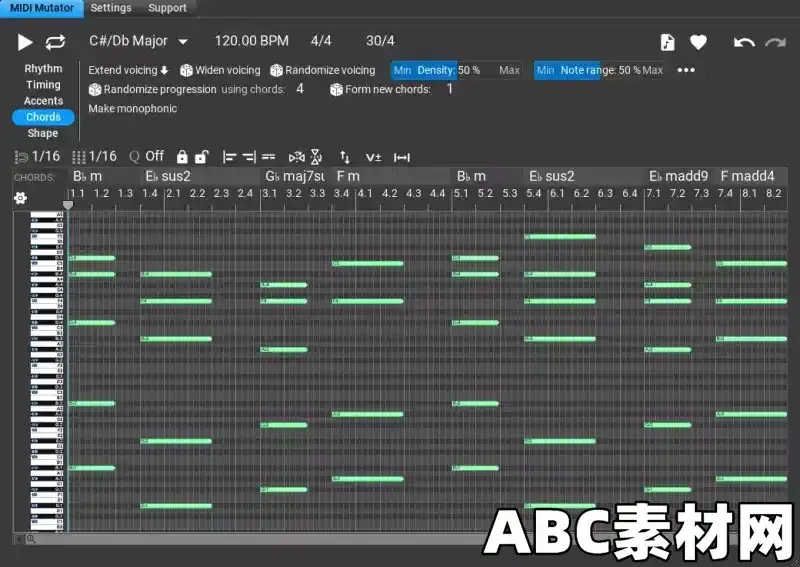Select the G♭ maj7 chord label

pos(295,176)
